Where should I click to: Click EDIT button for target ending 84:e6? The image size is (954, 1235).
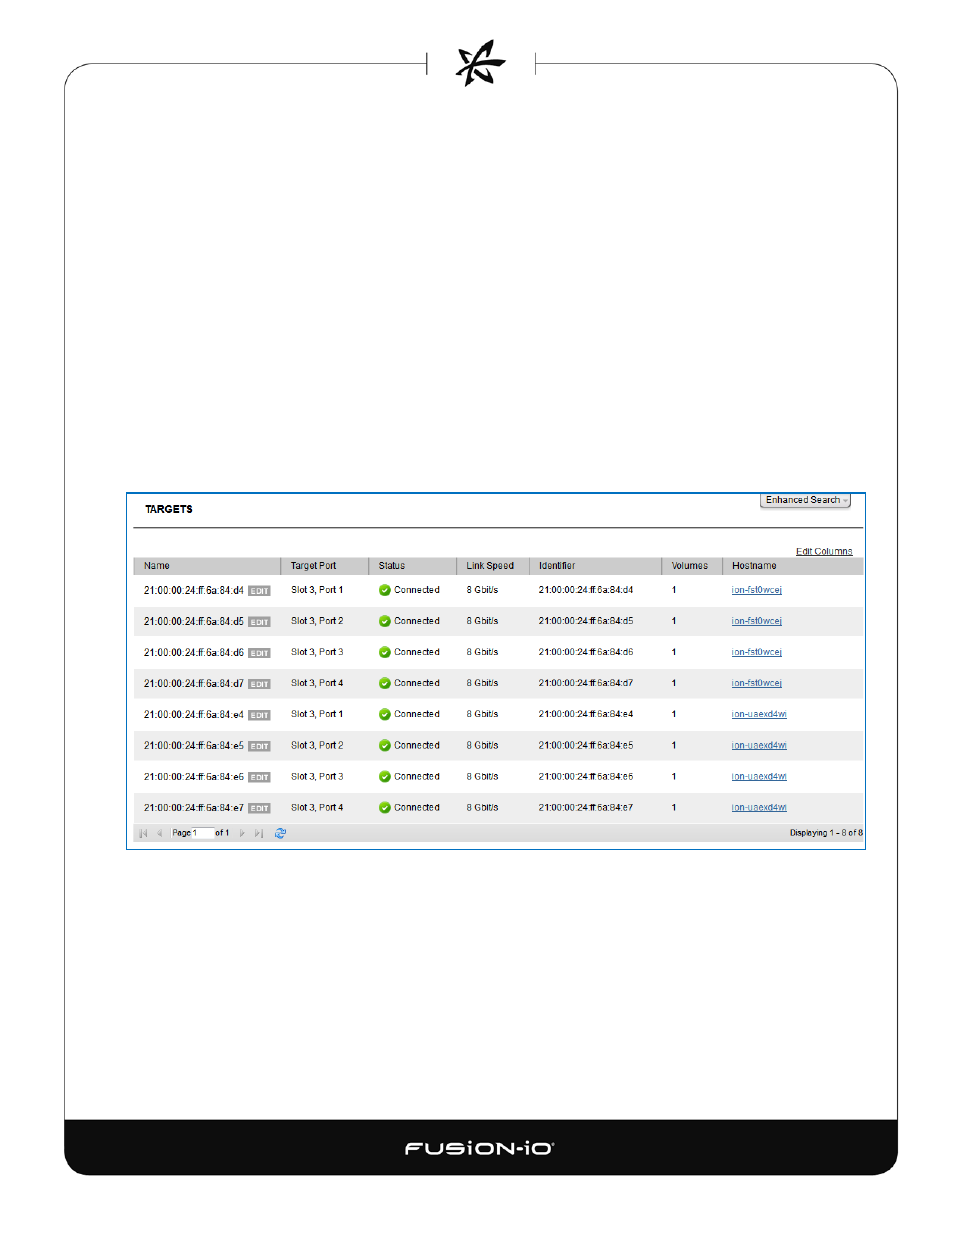259,777
